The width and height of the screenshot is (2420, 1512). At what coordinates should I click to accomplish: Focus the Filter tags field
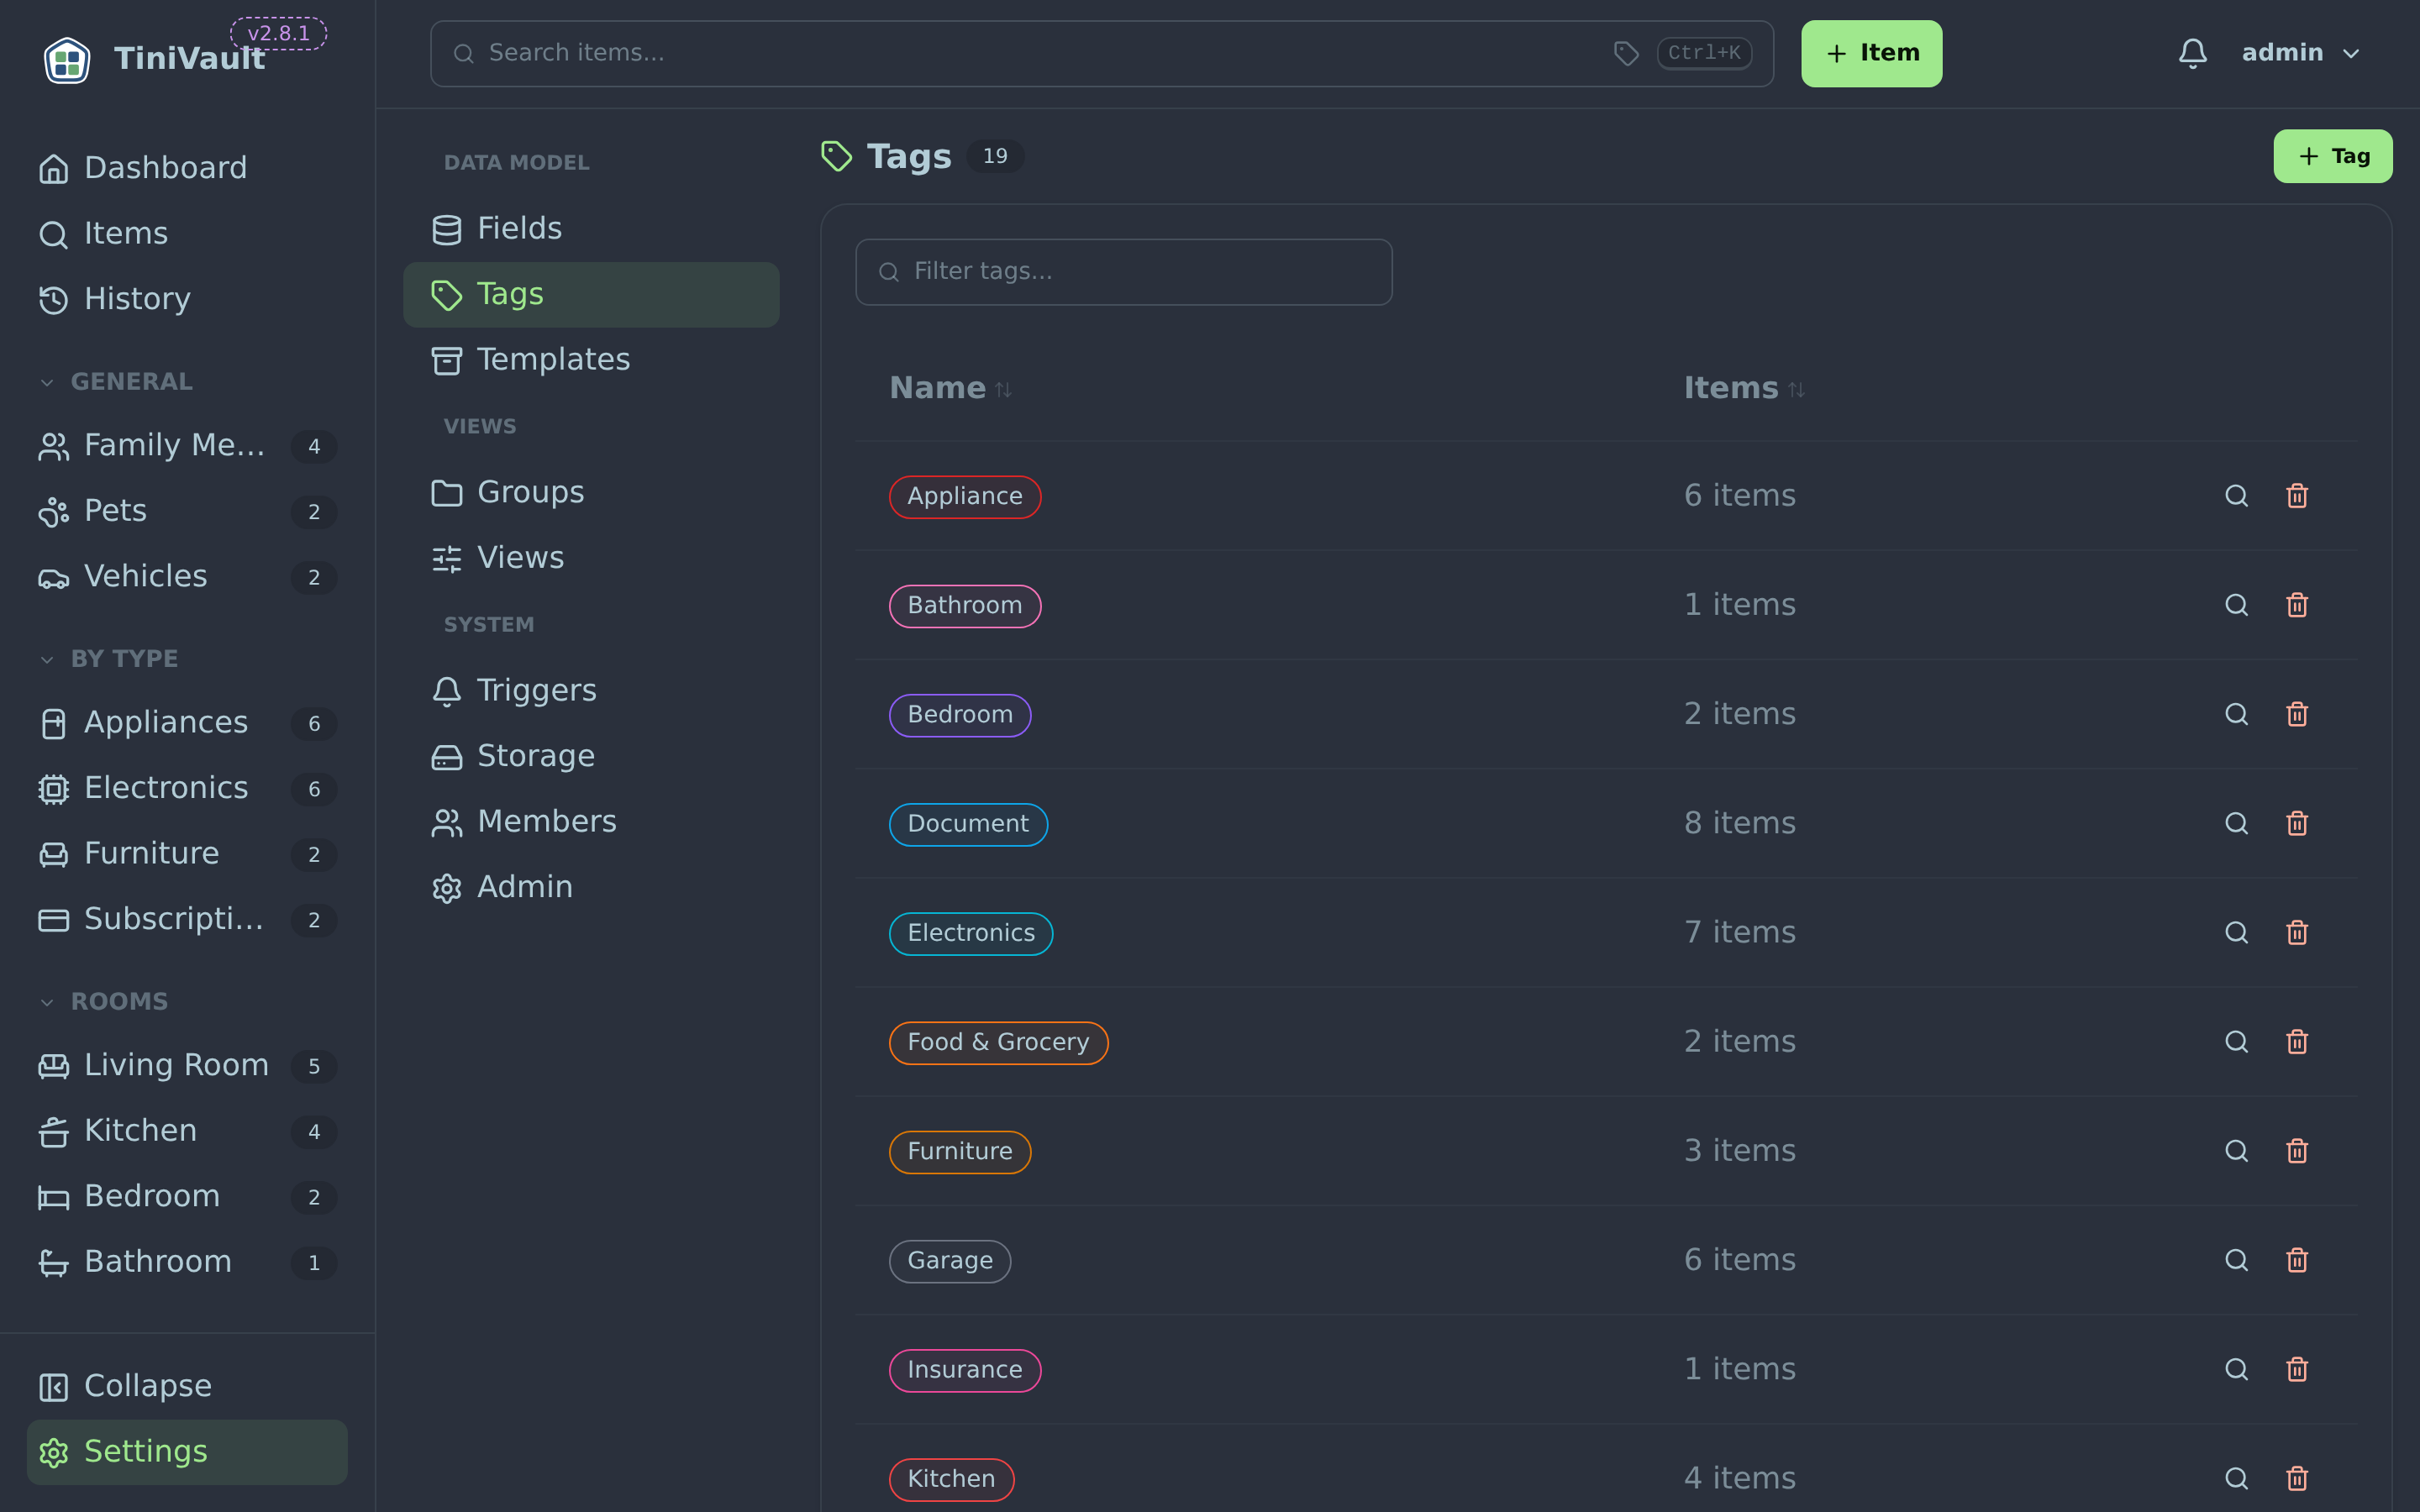[x=1123, y=272]
